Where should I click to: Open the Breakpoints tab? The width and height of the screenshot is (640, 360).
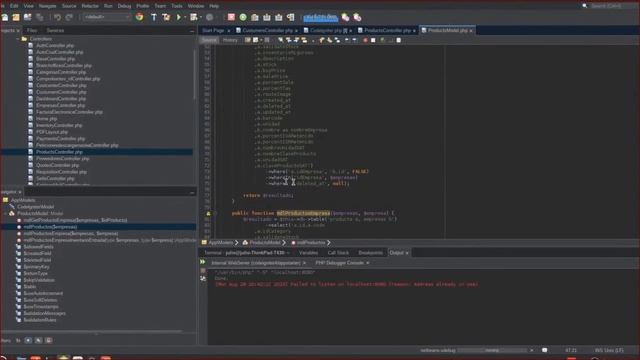coord(371,253)
